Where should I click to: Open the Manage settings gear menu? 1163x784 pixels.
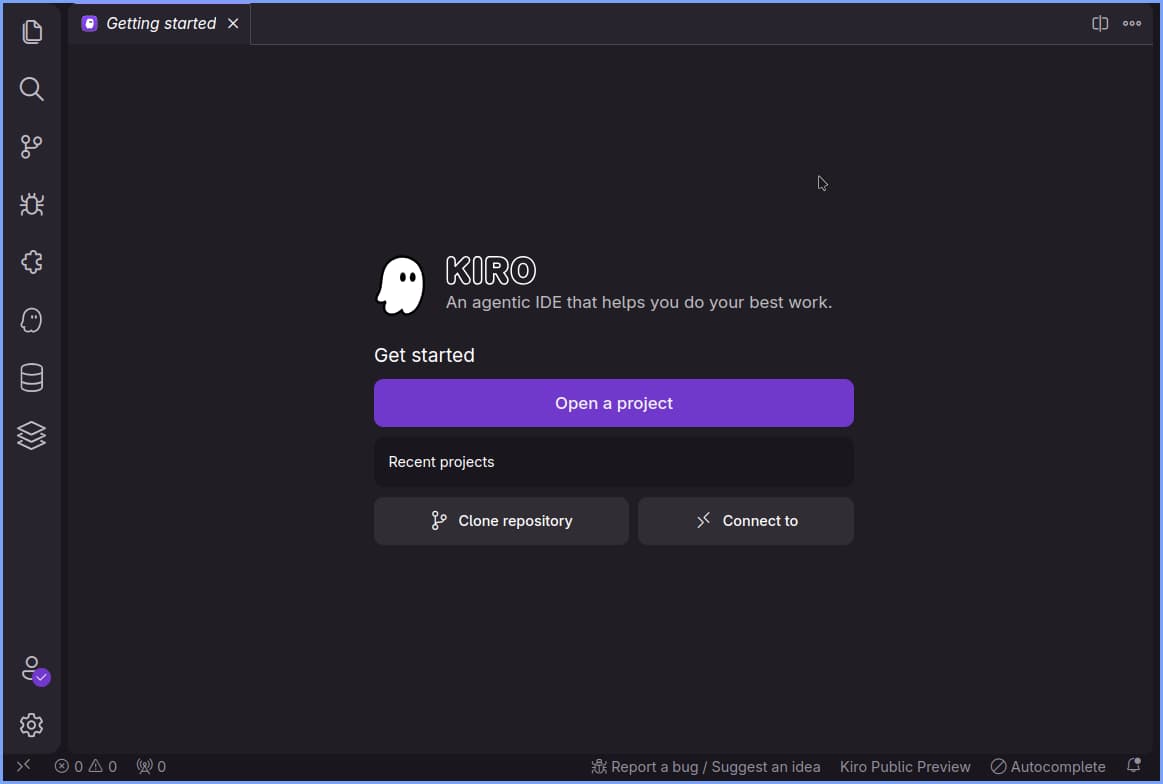[31, 725]
